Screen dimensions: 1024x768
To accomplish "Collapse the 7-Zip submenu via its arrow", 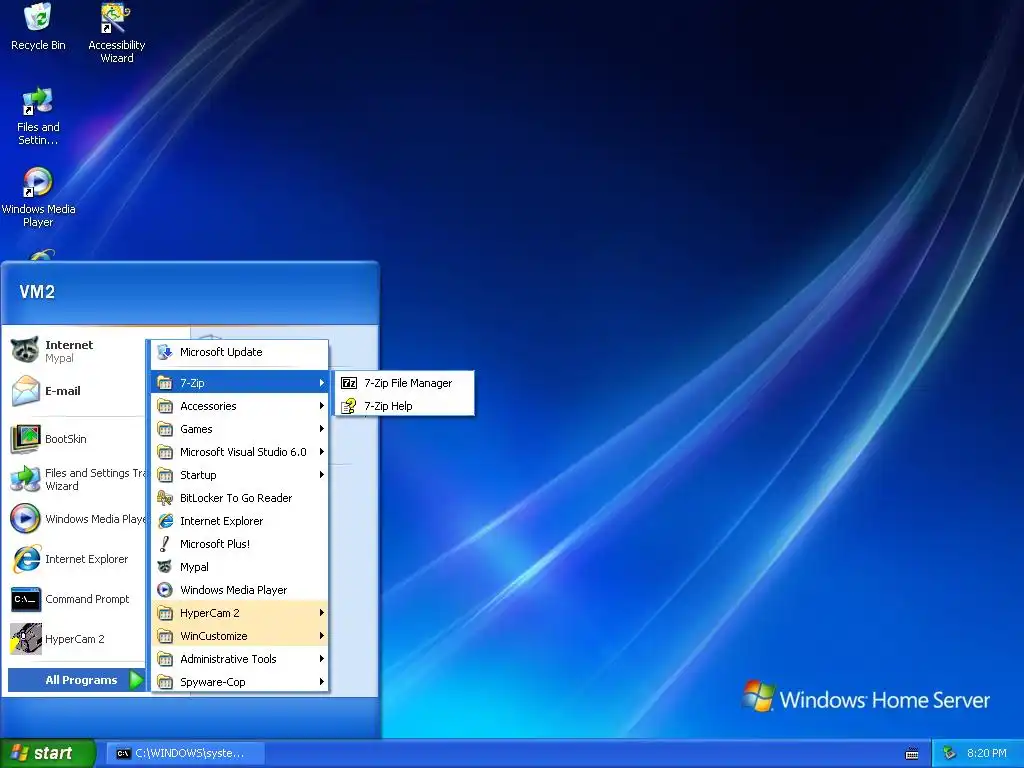I will [x=321, y=383].
